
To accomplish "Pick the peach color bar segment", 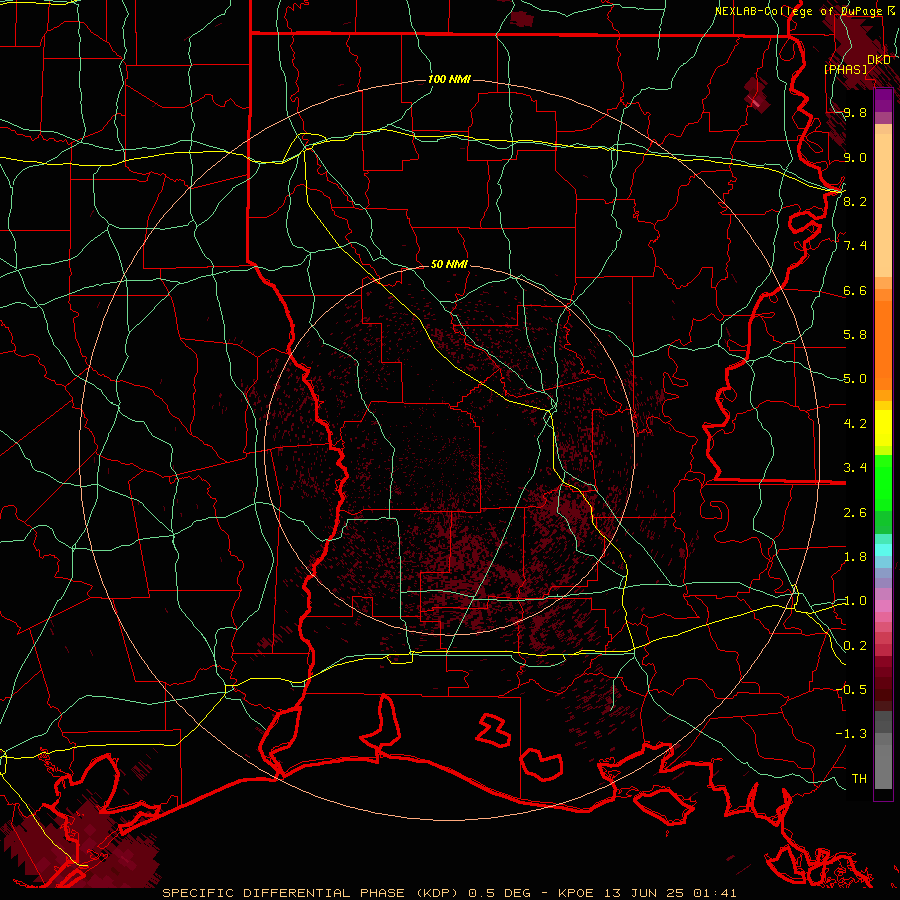I will point(883,205).
